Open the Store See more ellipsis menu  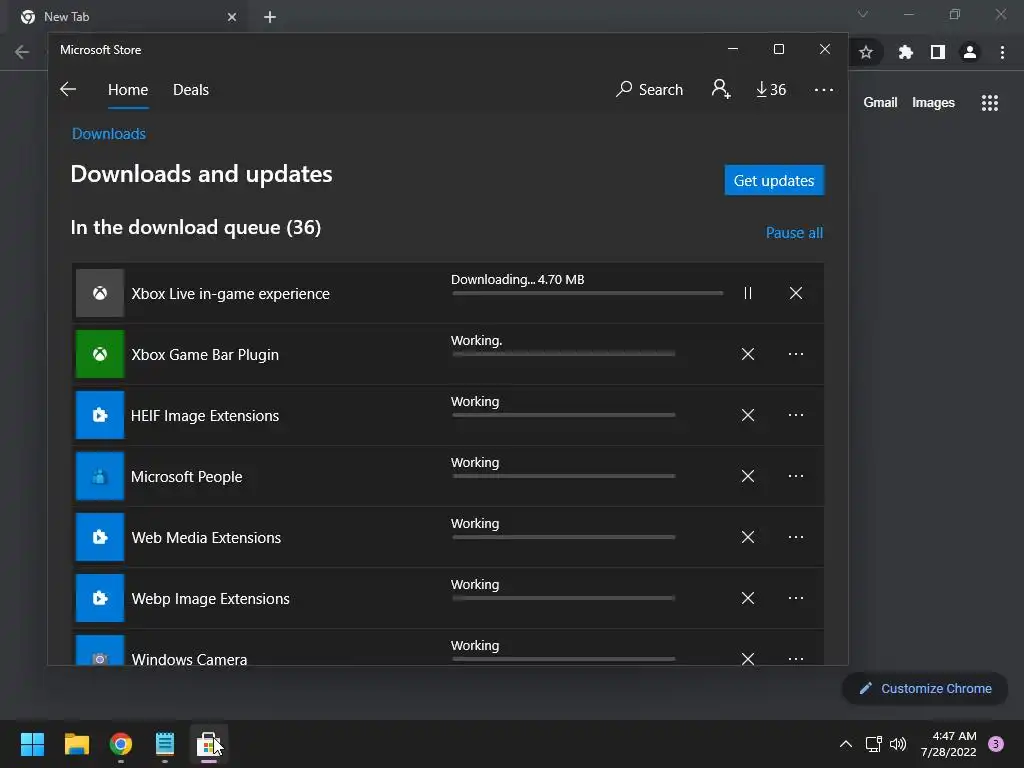pos(824,89)
